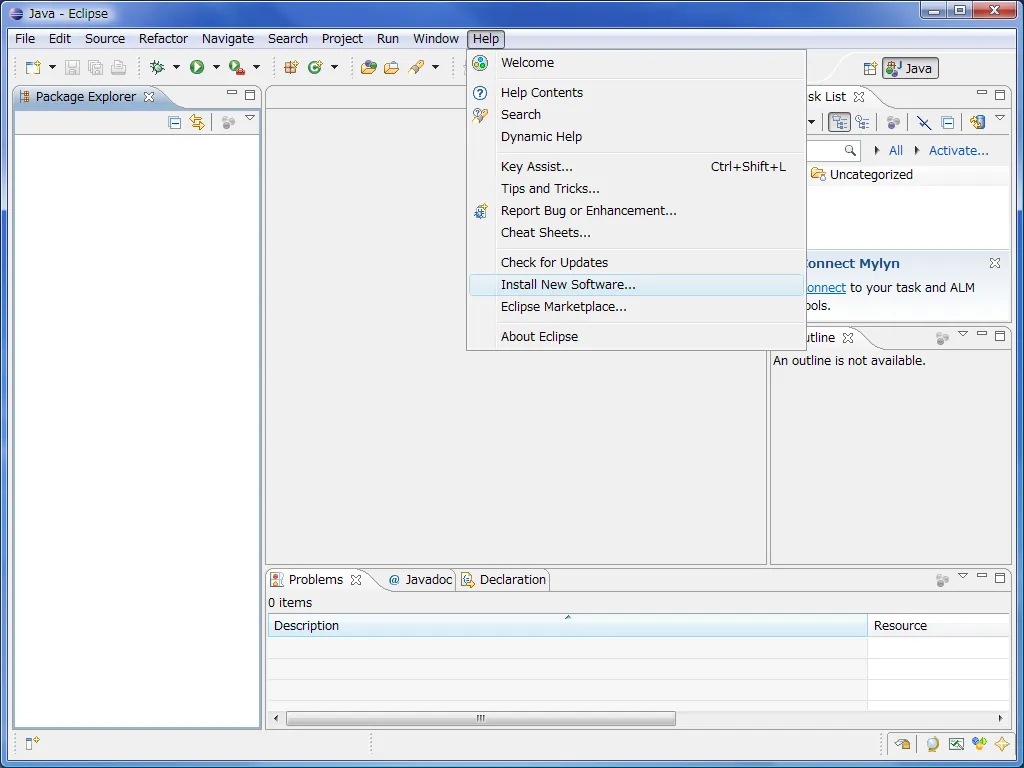
Task: Click the Open Task icon in toolbar
Action: [392, 67]
